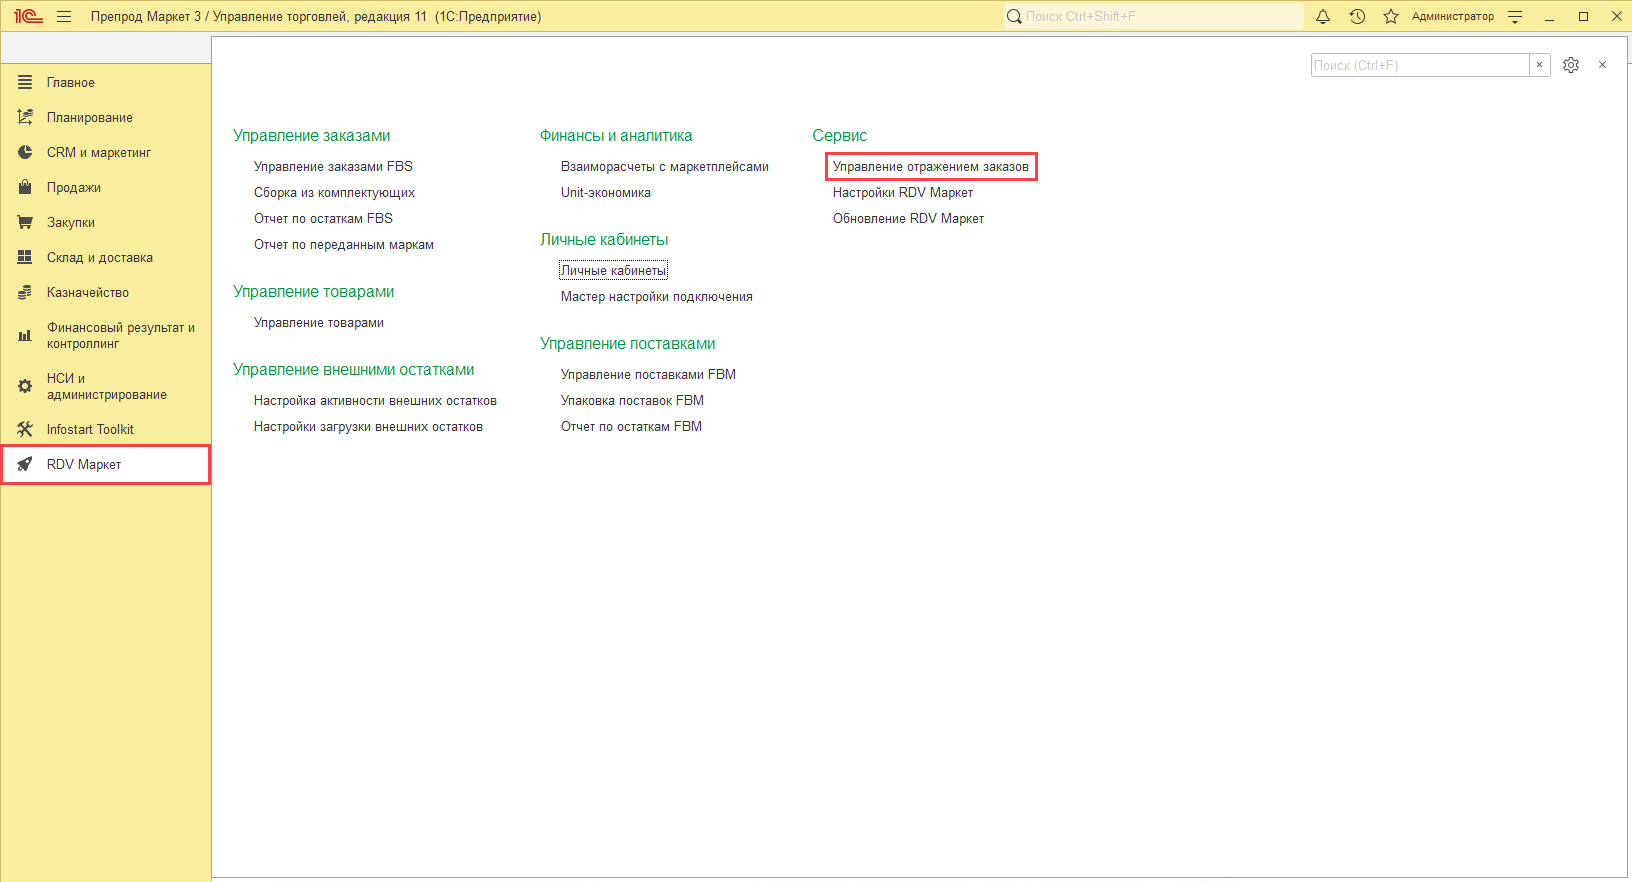Select the RDV Маркет section
The width and height of the screenshot is (1632, 882).
106,464
